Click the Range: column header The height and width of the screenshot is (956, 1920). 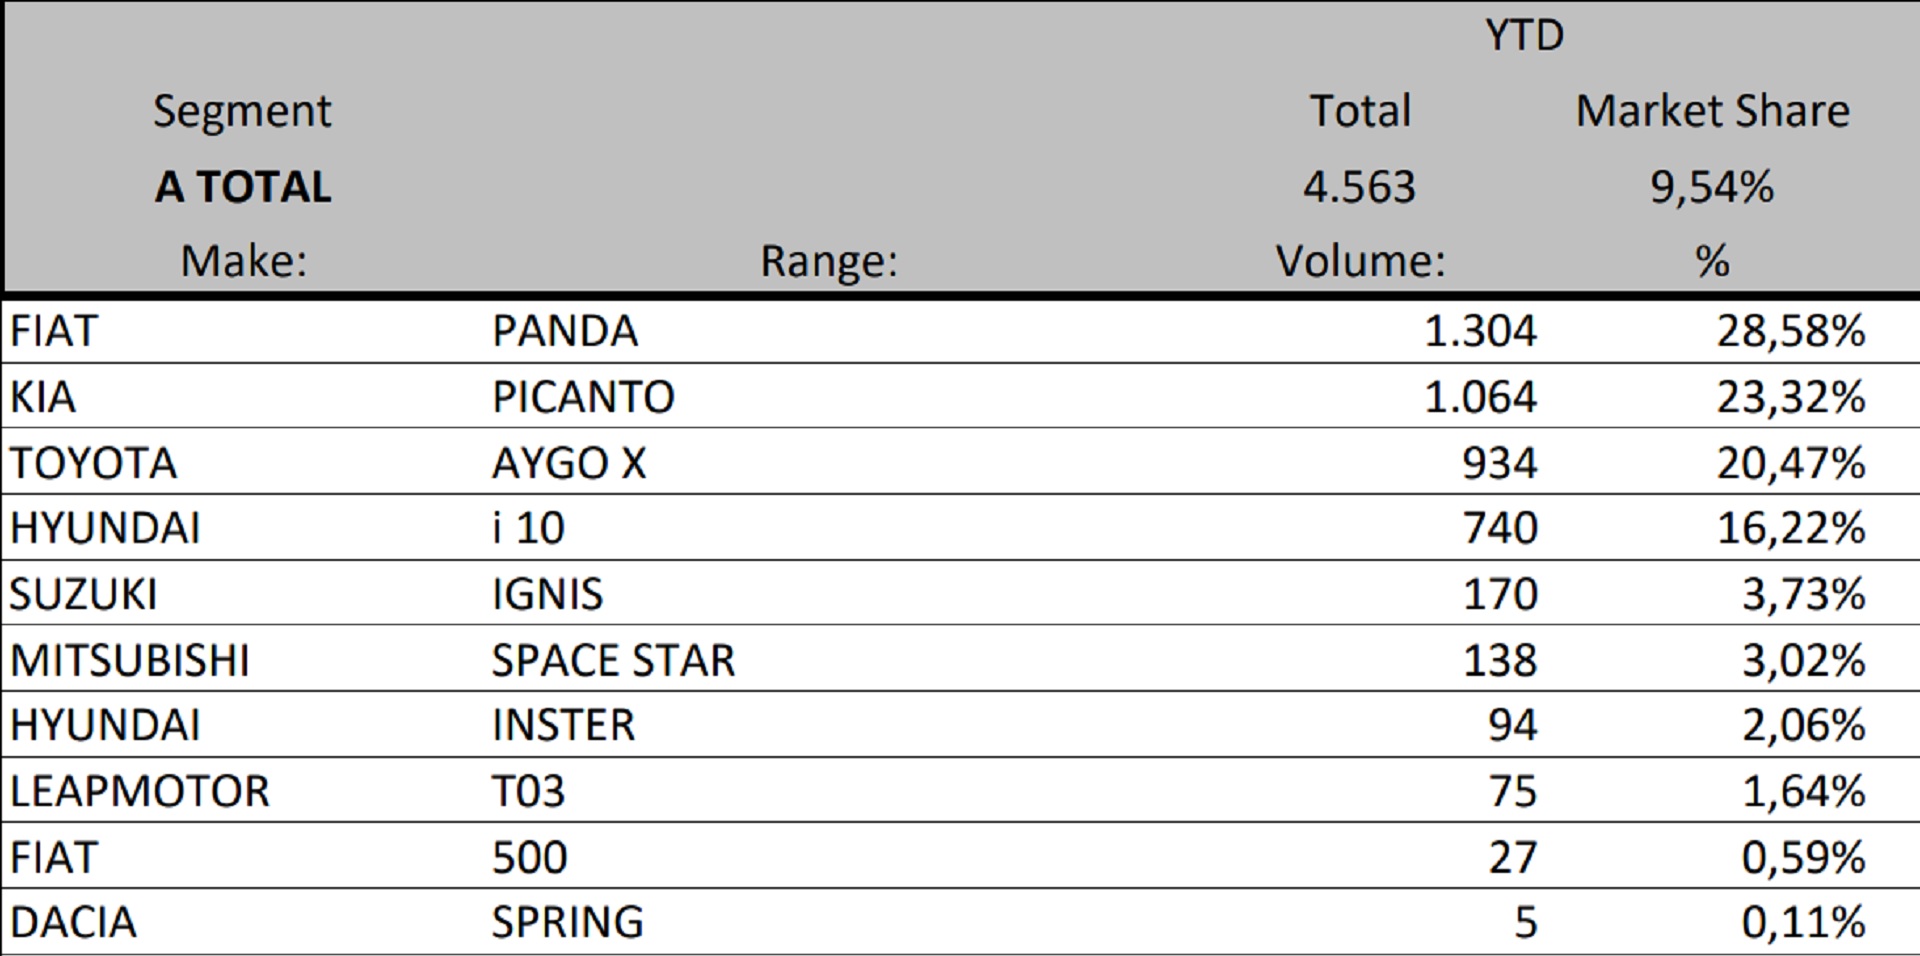829,261
